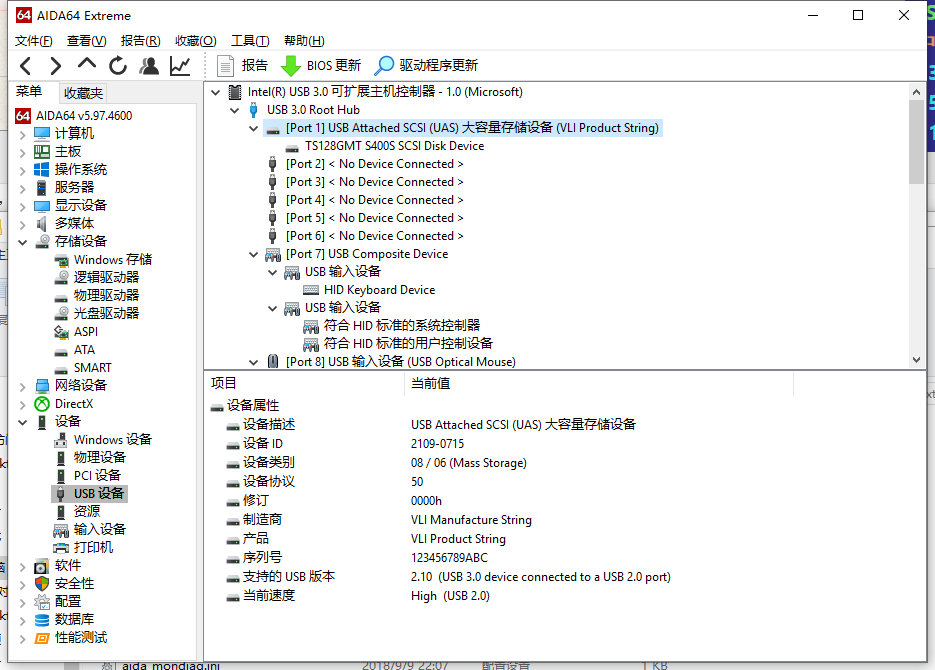This screenshot has width=935, height=670.
Task: Click the 多媒体 speaker icon
Action: [x=42, y=224]
